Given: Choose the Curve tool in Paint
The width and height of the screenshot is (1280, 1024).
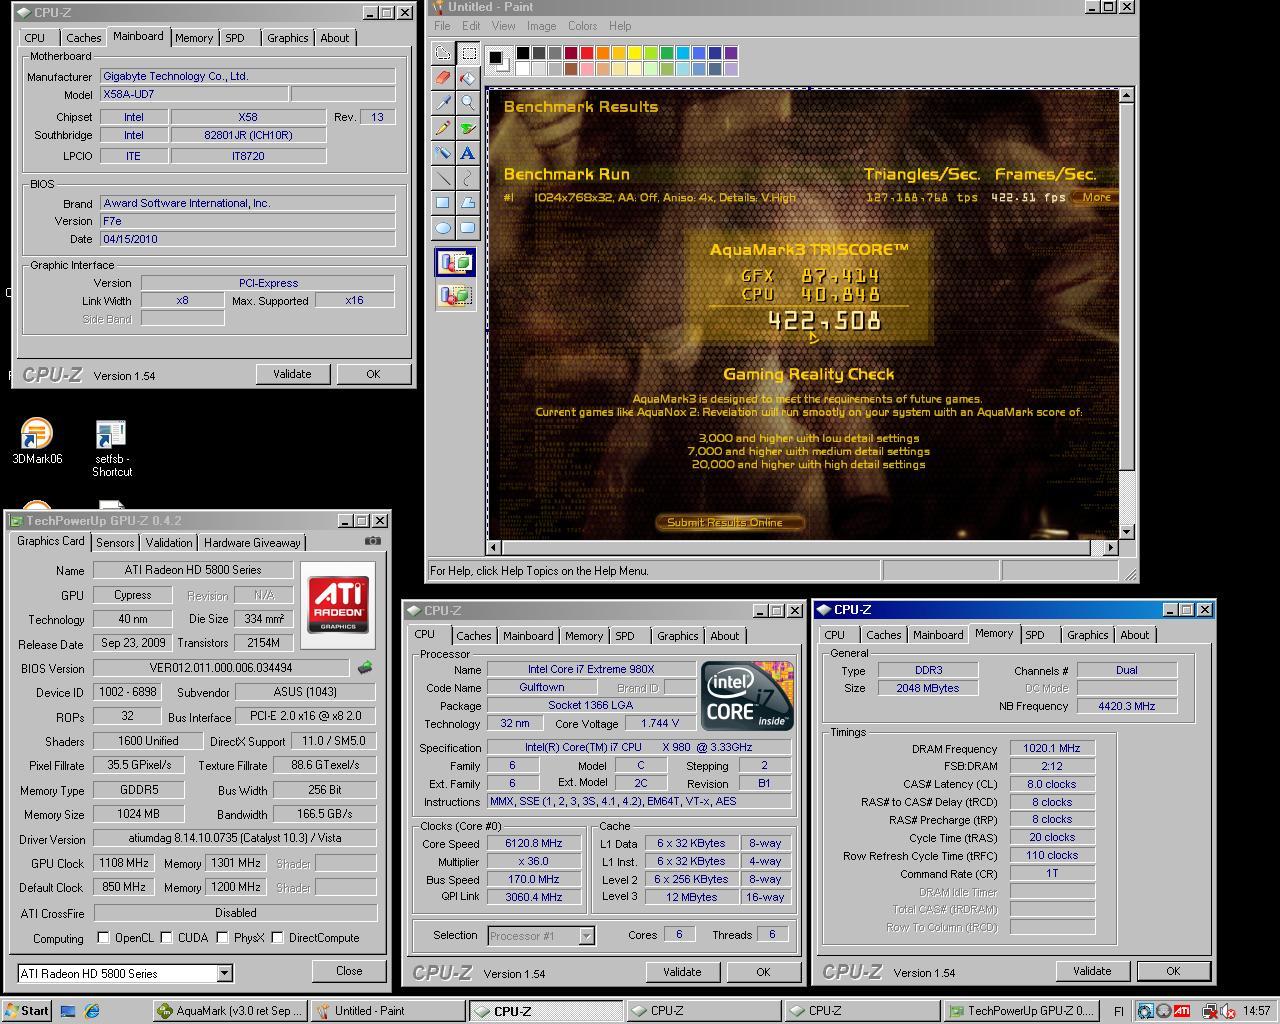Looking at the screenshot, I should (468, 178).
